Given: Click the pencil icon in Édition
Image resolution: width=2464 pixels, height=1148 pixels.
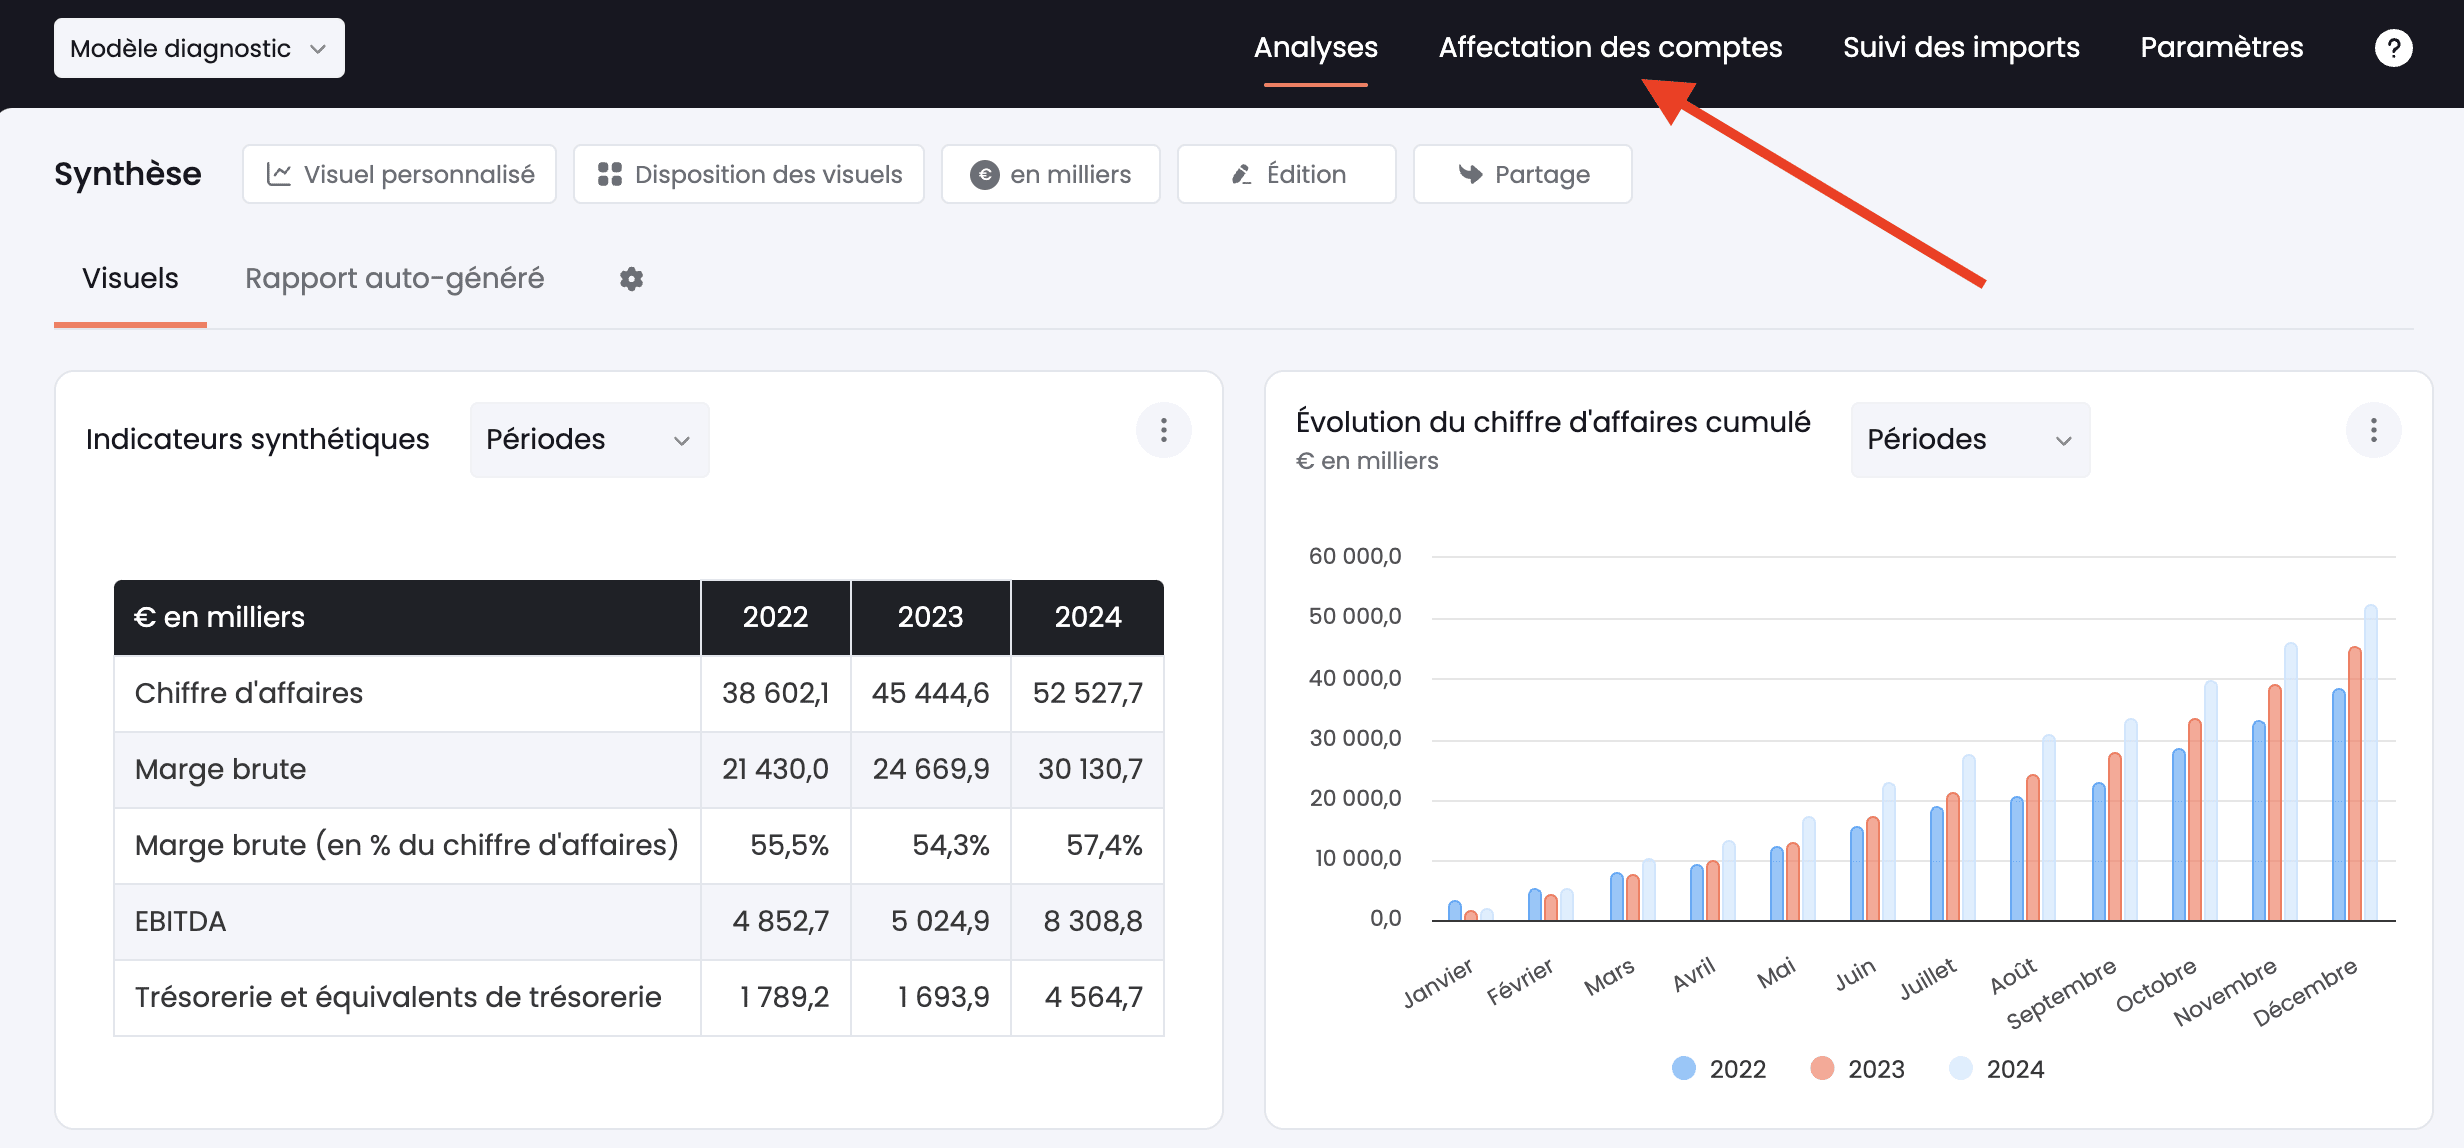Looking at the screenshot, I should (x=1241, y=174).
